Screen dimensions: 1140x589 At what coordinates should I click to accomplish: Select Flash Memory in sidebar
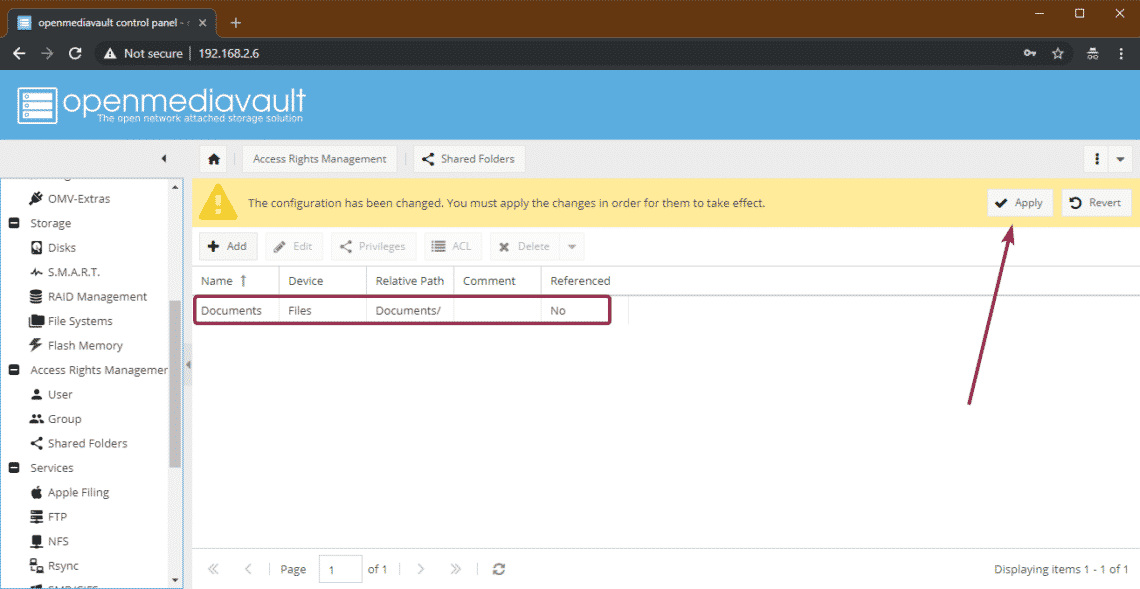[x=84, y=346]
